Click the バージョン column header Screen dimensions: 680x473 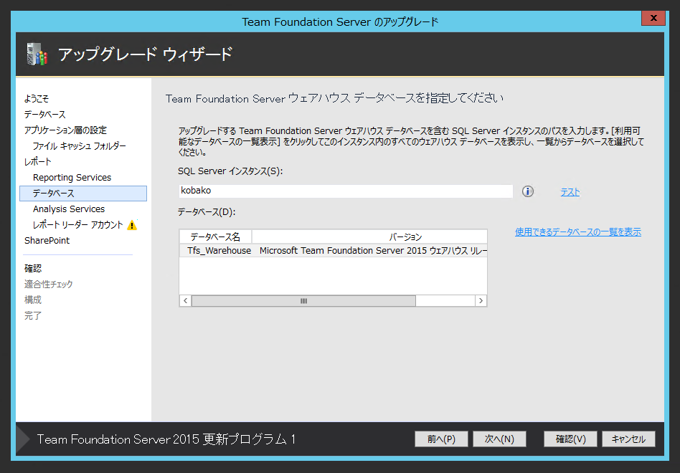[x=369, y=237]
